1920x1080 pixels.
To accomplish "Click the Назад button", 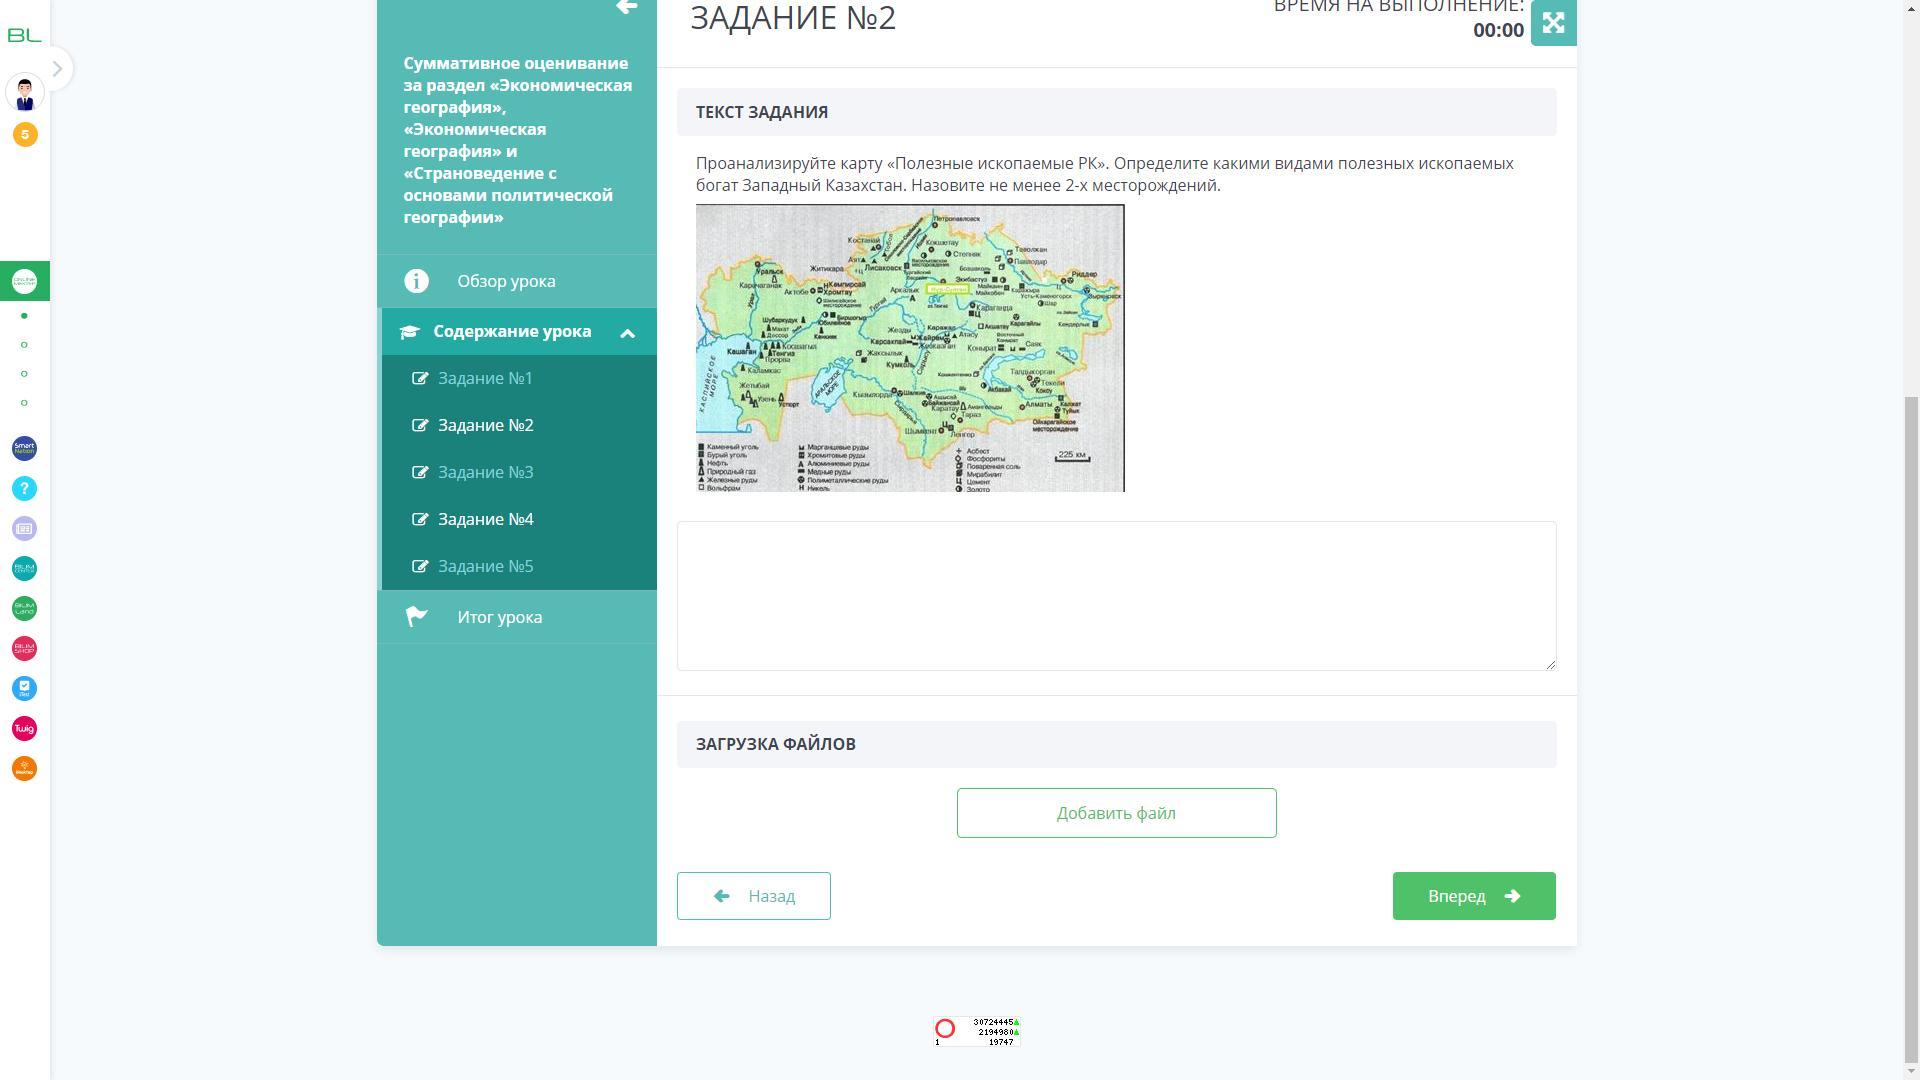I will point(753,897).
